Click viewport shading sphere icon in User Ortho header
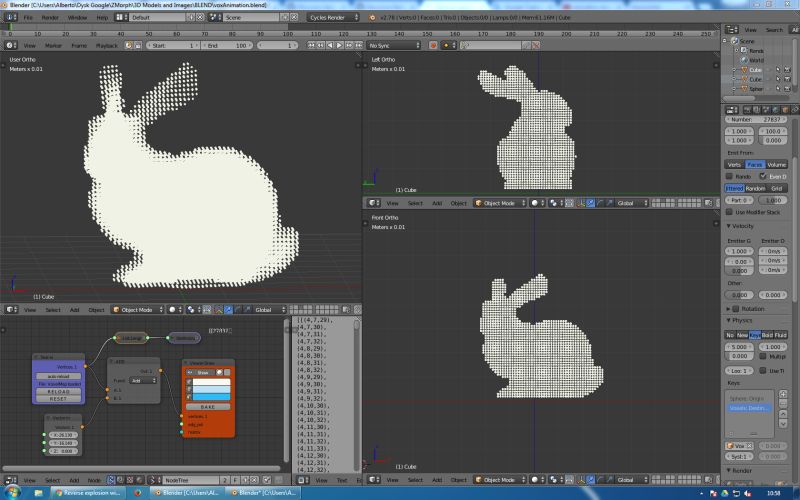This screenshot has width=800, height=500. [x=175, y=310]
